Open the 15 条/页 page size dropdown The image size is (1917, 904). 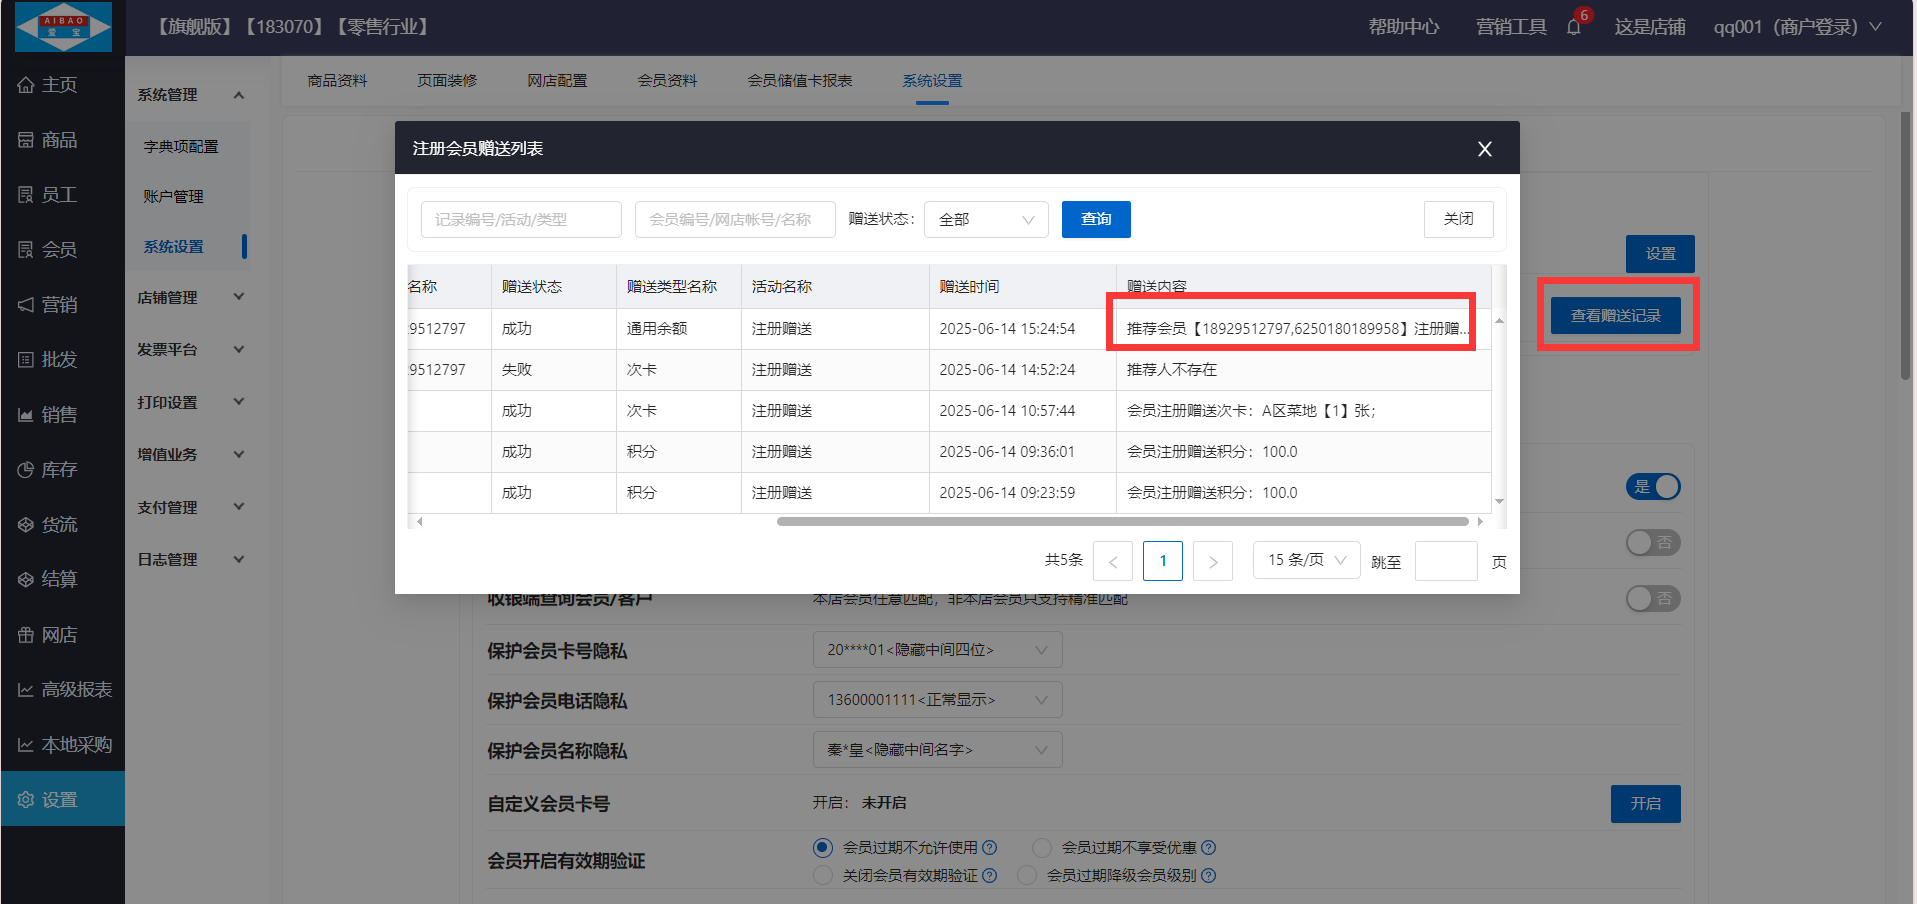click(x=1306, y=560)
